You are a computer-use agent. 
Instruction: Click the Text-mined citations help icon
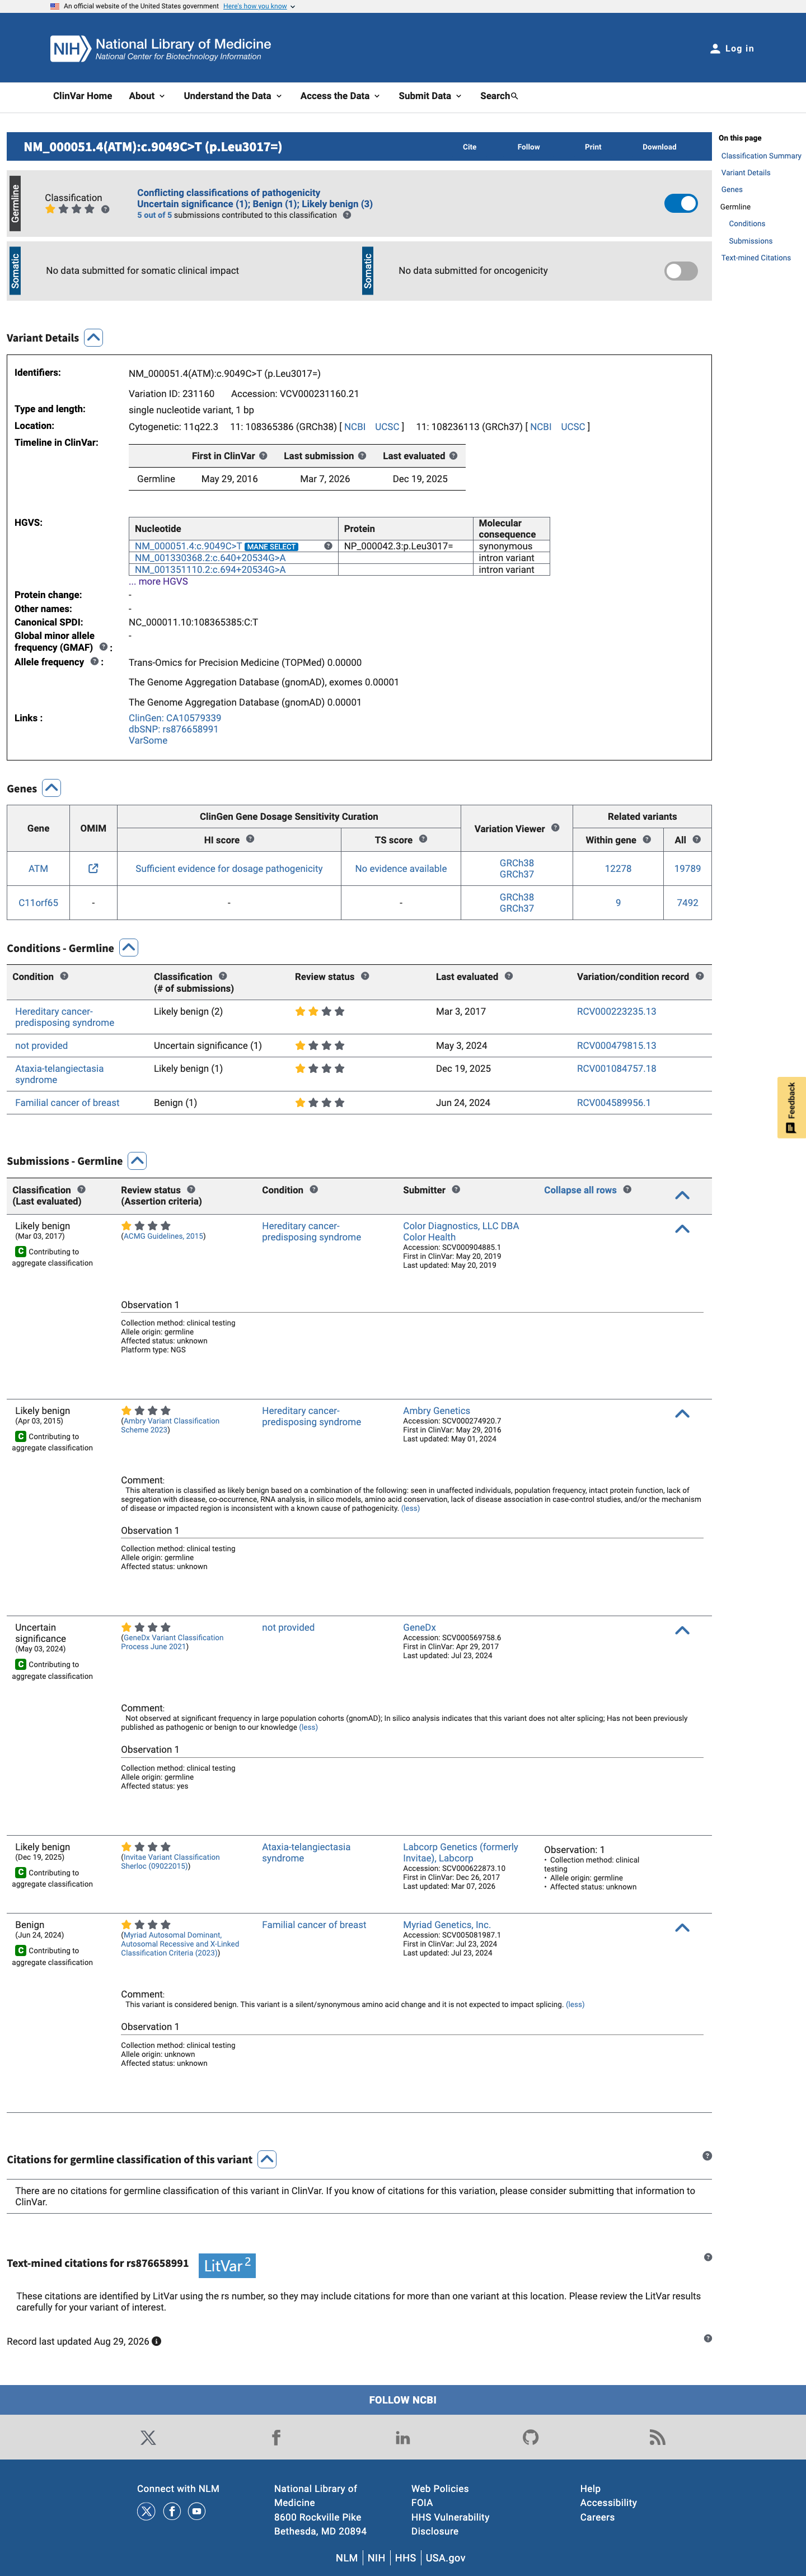(708, 2257)
